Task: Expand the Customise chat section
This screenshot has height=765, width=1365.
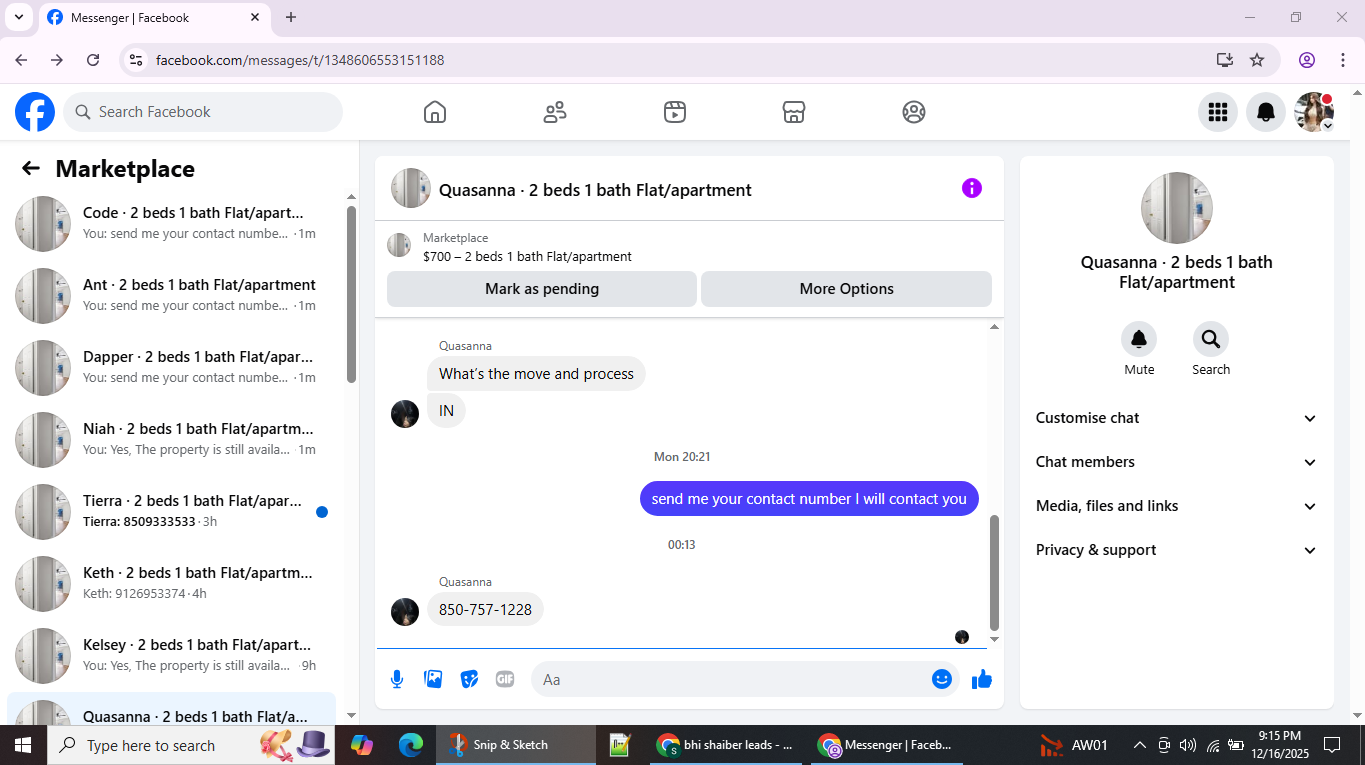Action: (x=1177, y=418)
